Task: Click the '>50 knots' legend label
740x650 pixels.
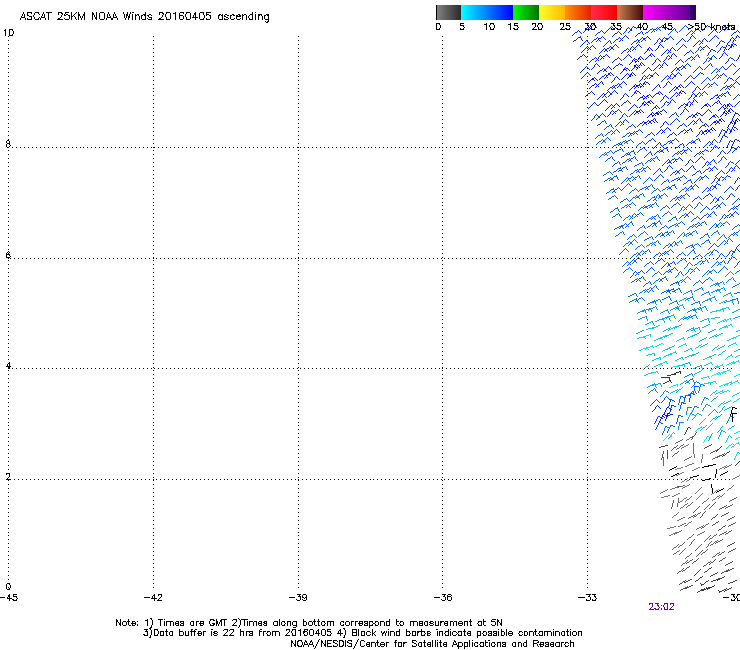Action: 711,26
